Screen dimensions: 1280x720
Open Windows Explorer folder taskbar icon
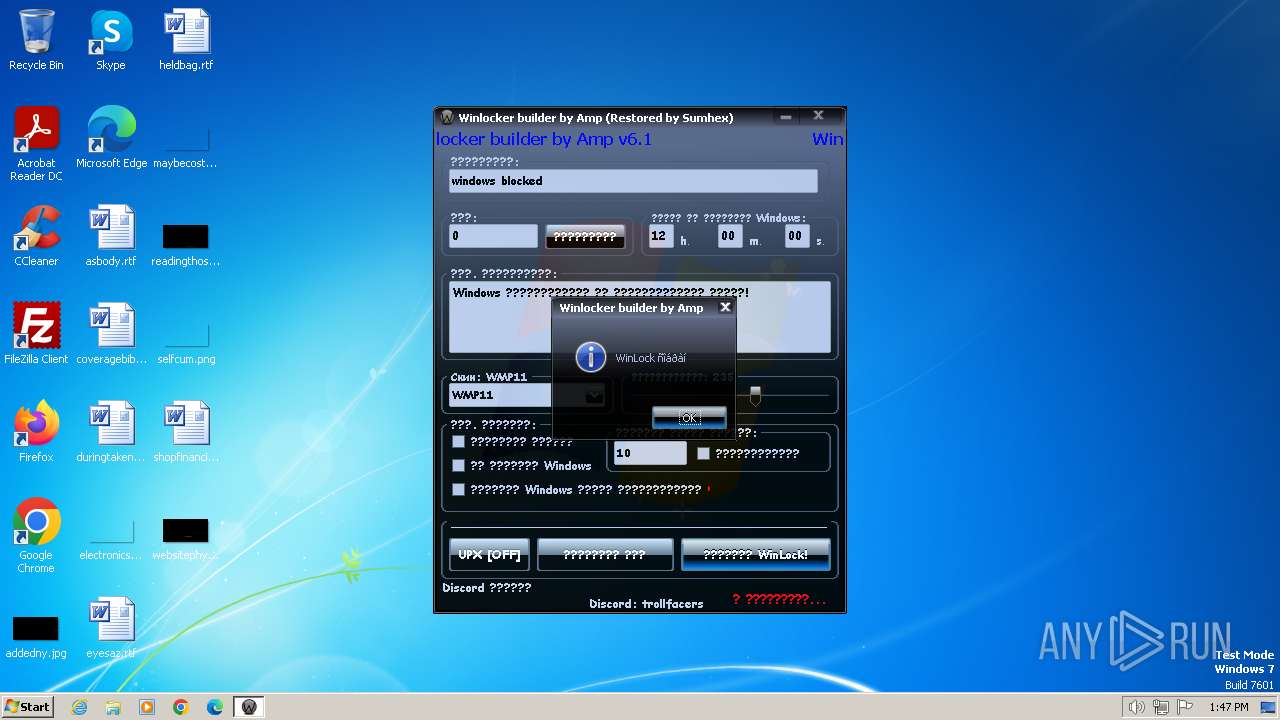(113, 707)
